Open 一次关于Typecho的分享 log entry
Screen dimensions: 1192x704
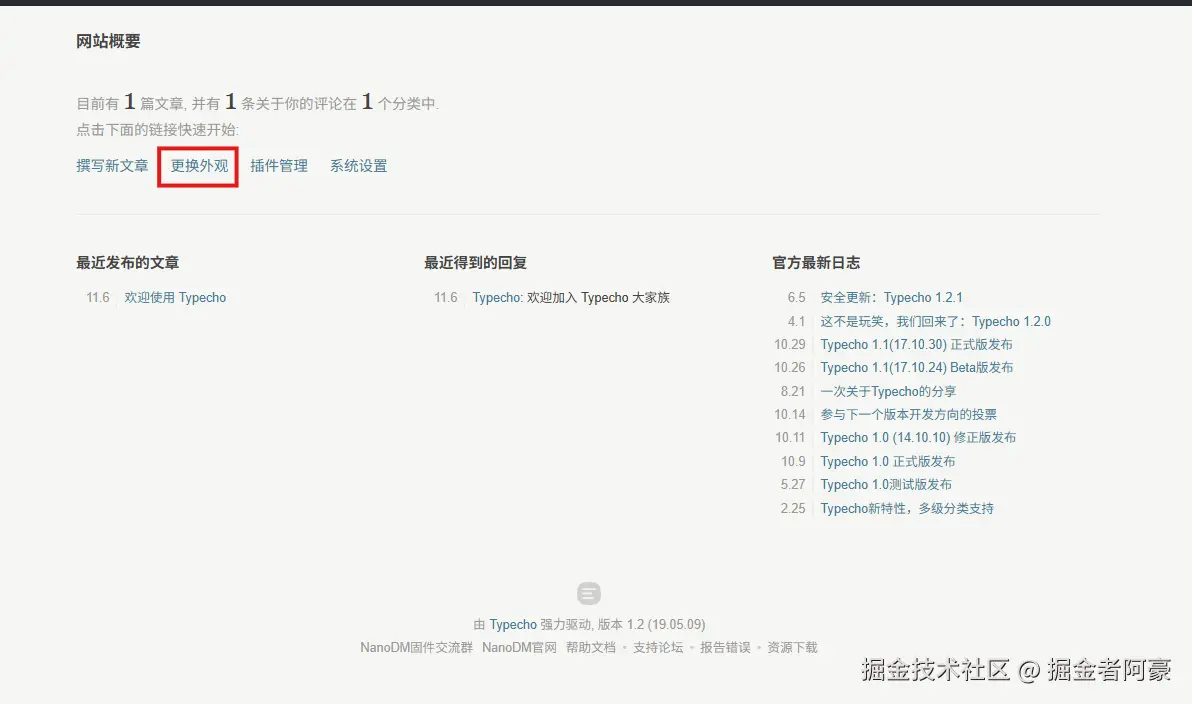click(x=888, y=391)
